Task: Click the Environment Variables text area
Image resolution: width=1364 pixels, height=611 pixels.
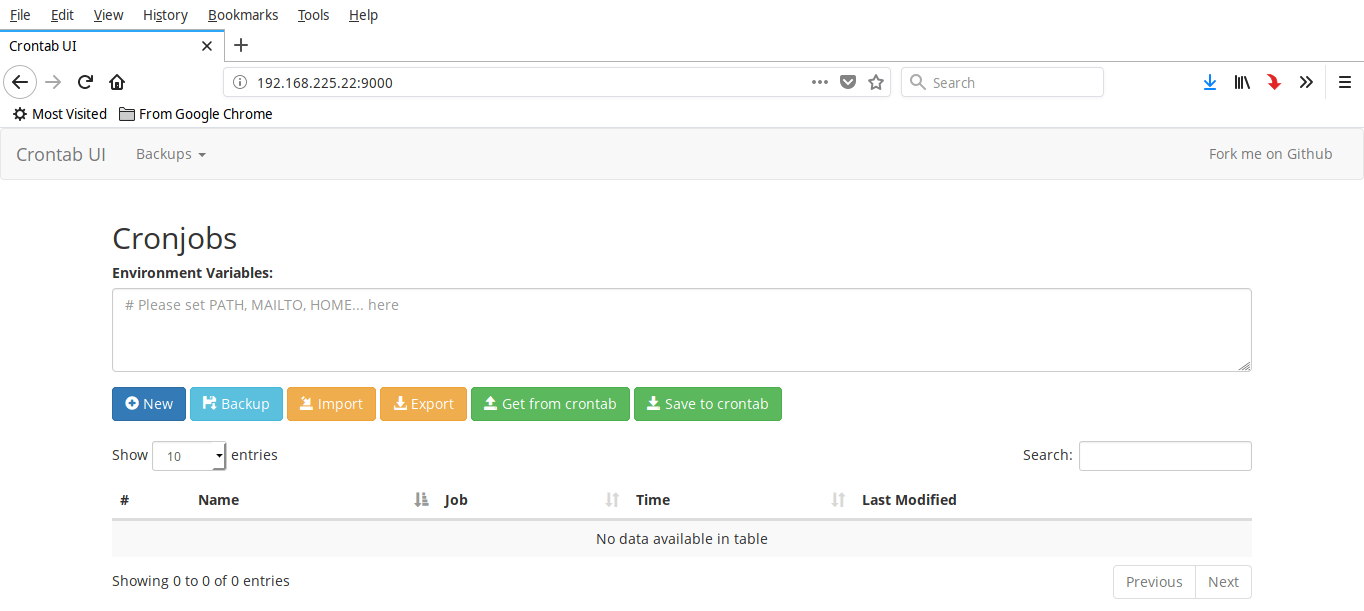Action: (681, 330)
